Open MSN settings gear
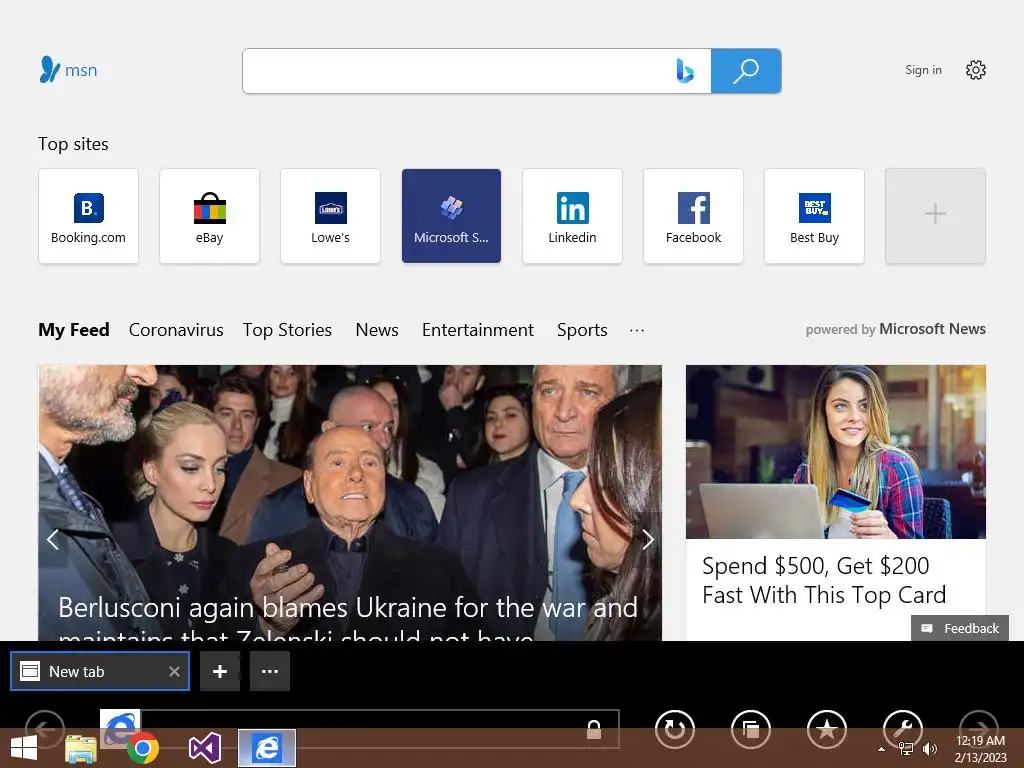 pos(976,70)
